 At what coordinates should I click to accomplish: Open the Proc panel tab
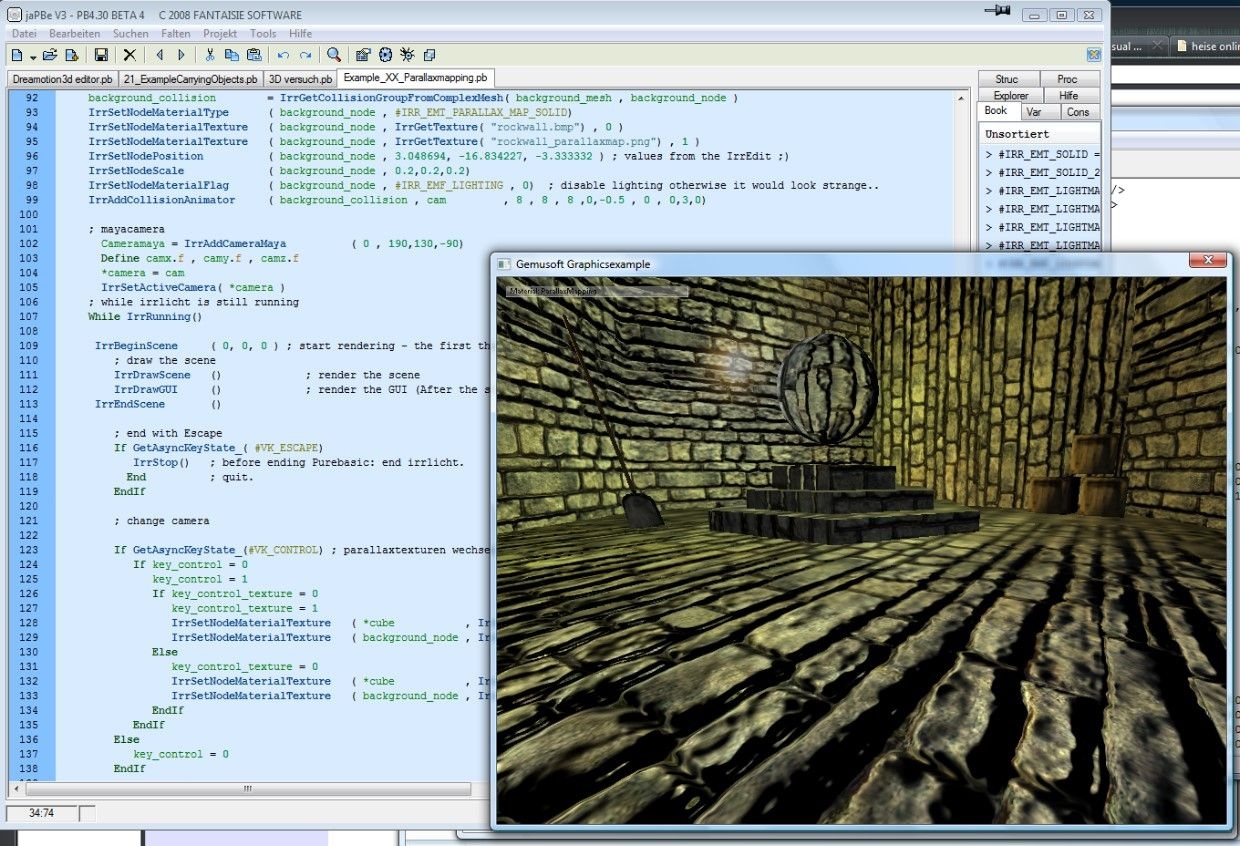pyautogui.click(x=1068, y=79)
